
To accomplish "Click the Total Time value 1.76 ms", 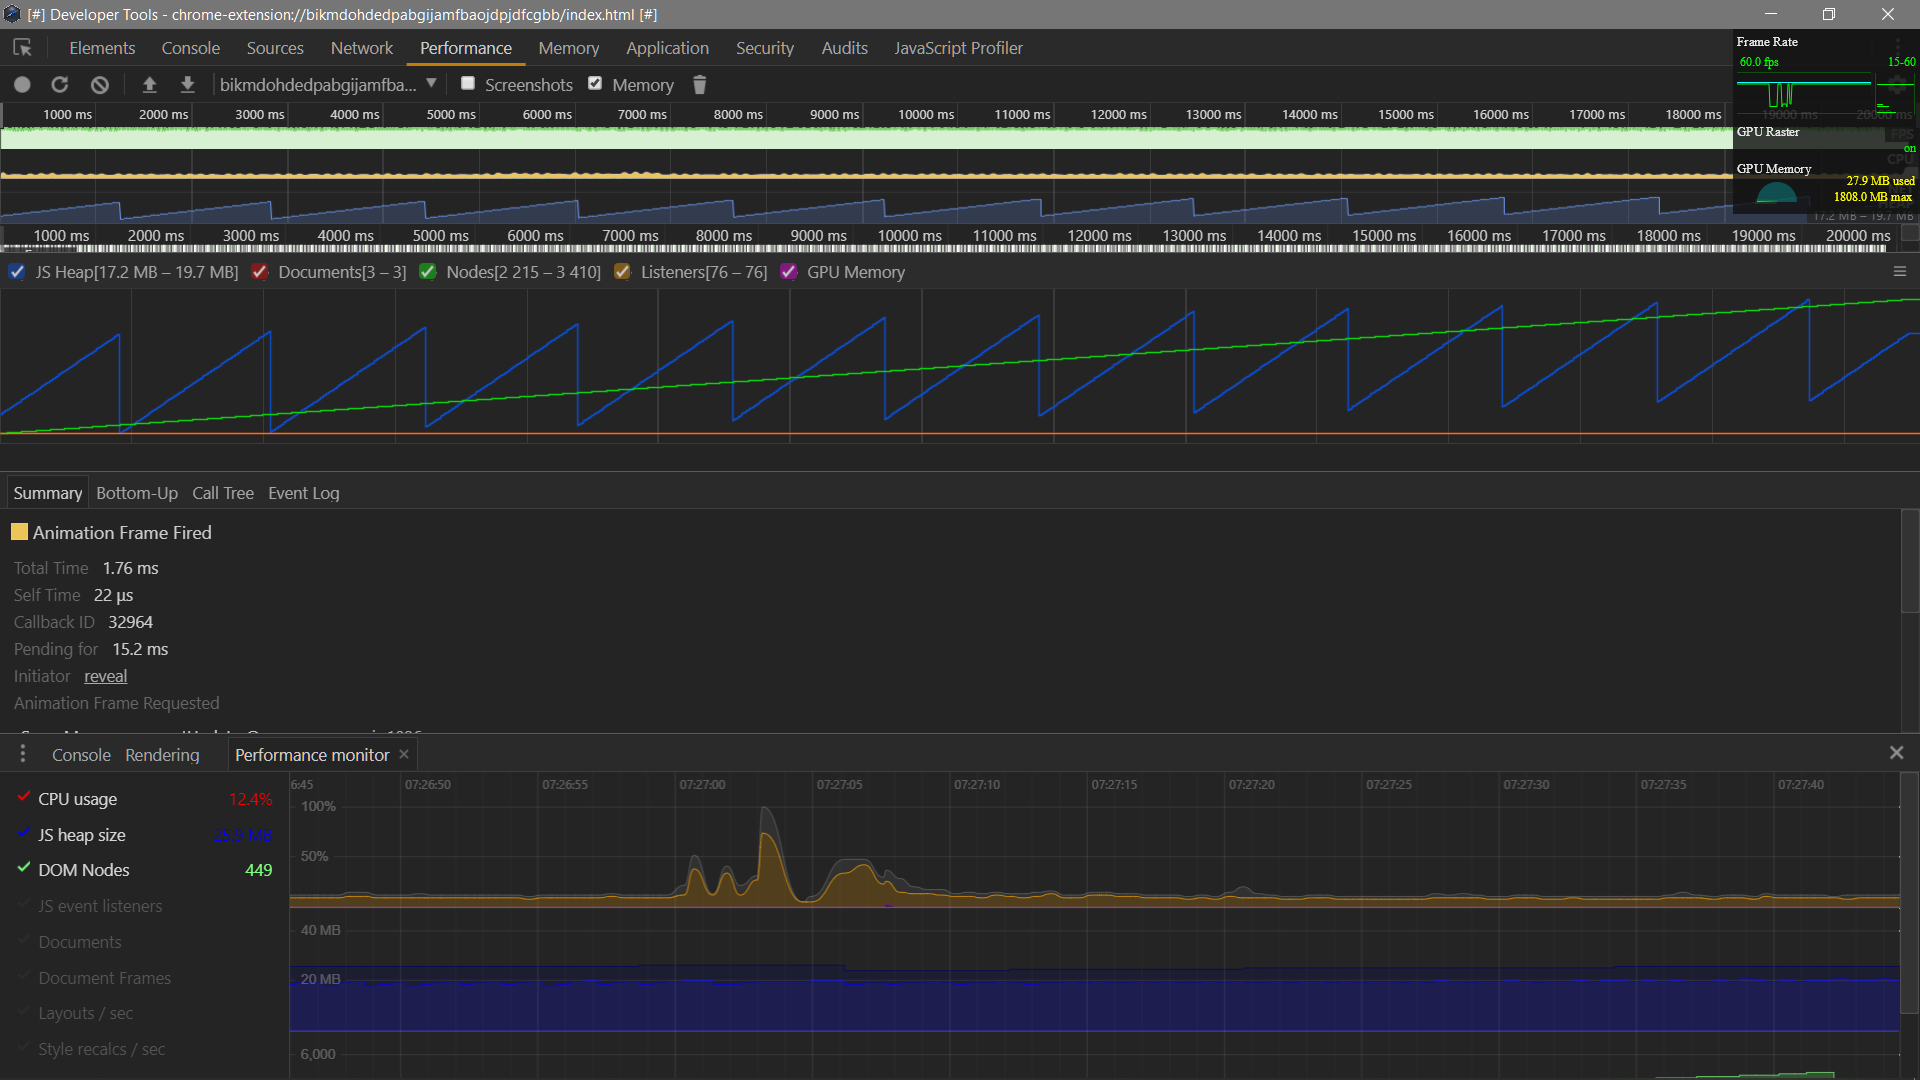I will 130,568.
